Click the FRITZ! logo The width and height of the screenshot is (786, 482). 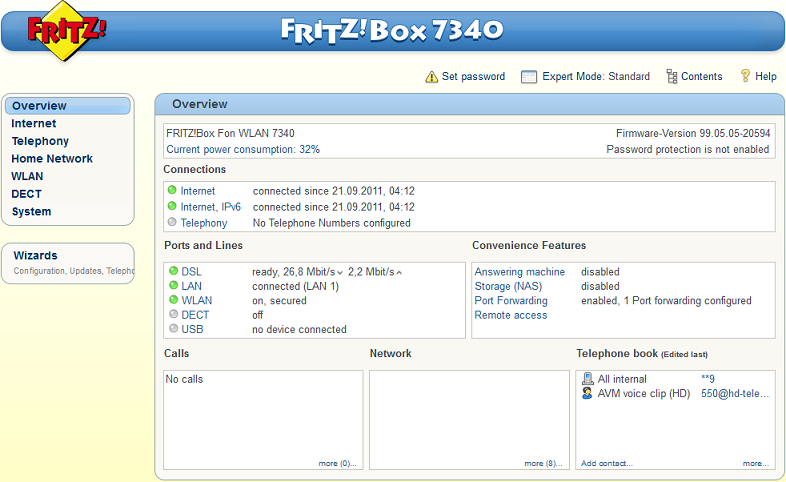[x=66, y=31]
